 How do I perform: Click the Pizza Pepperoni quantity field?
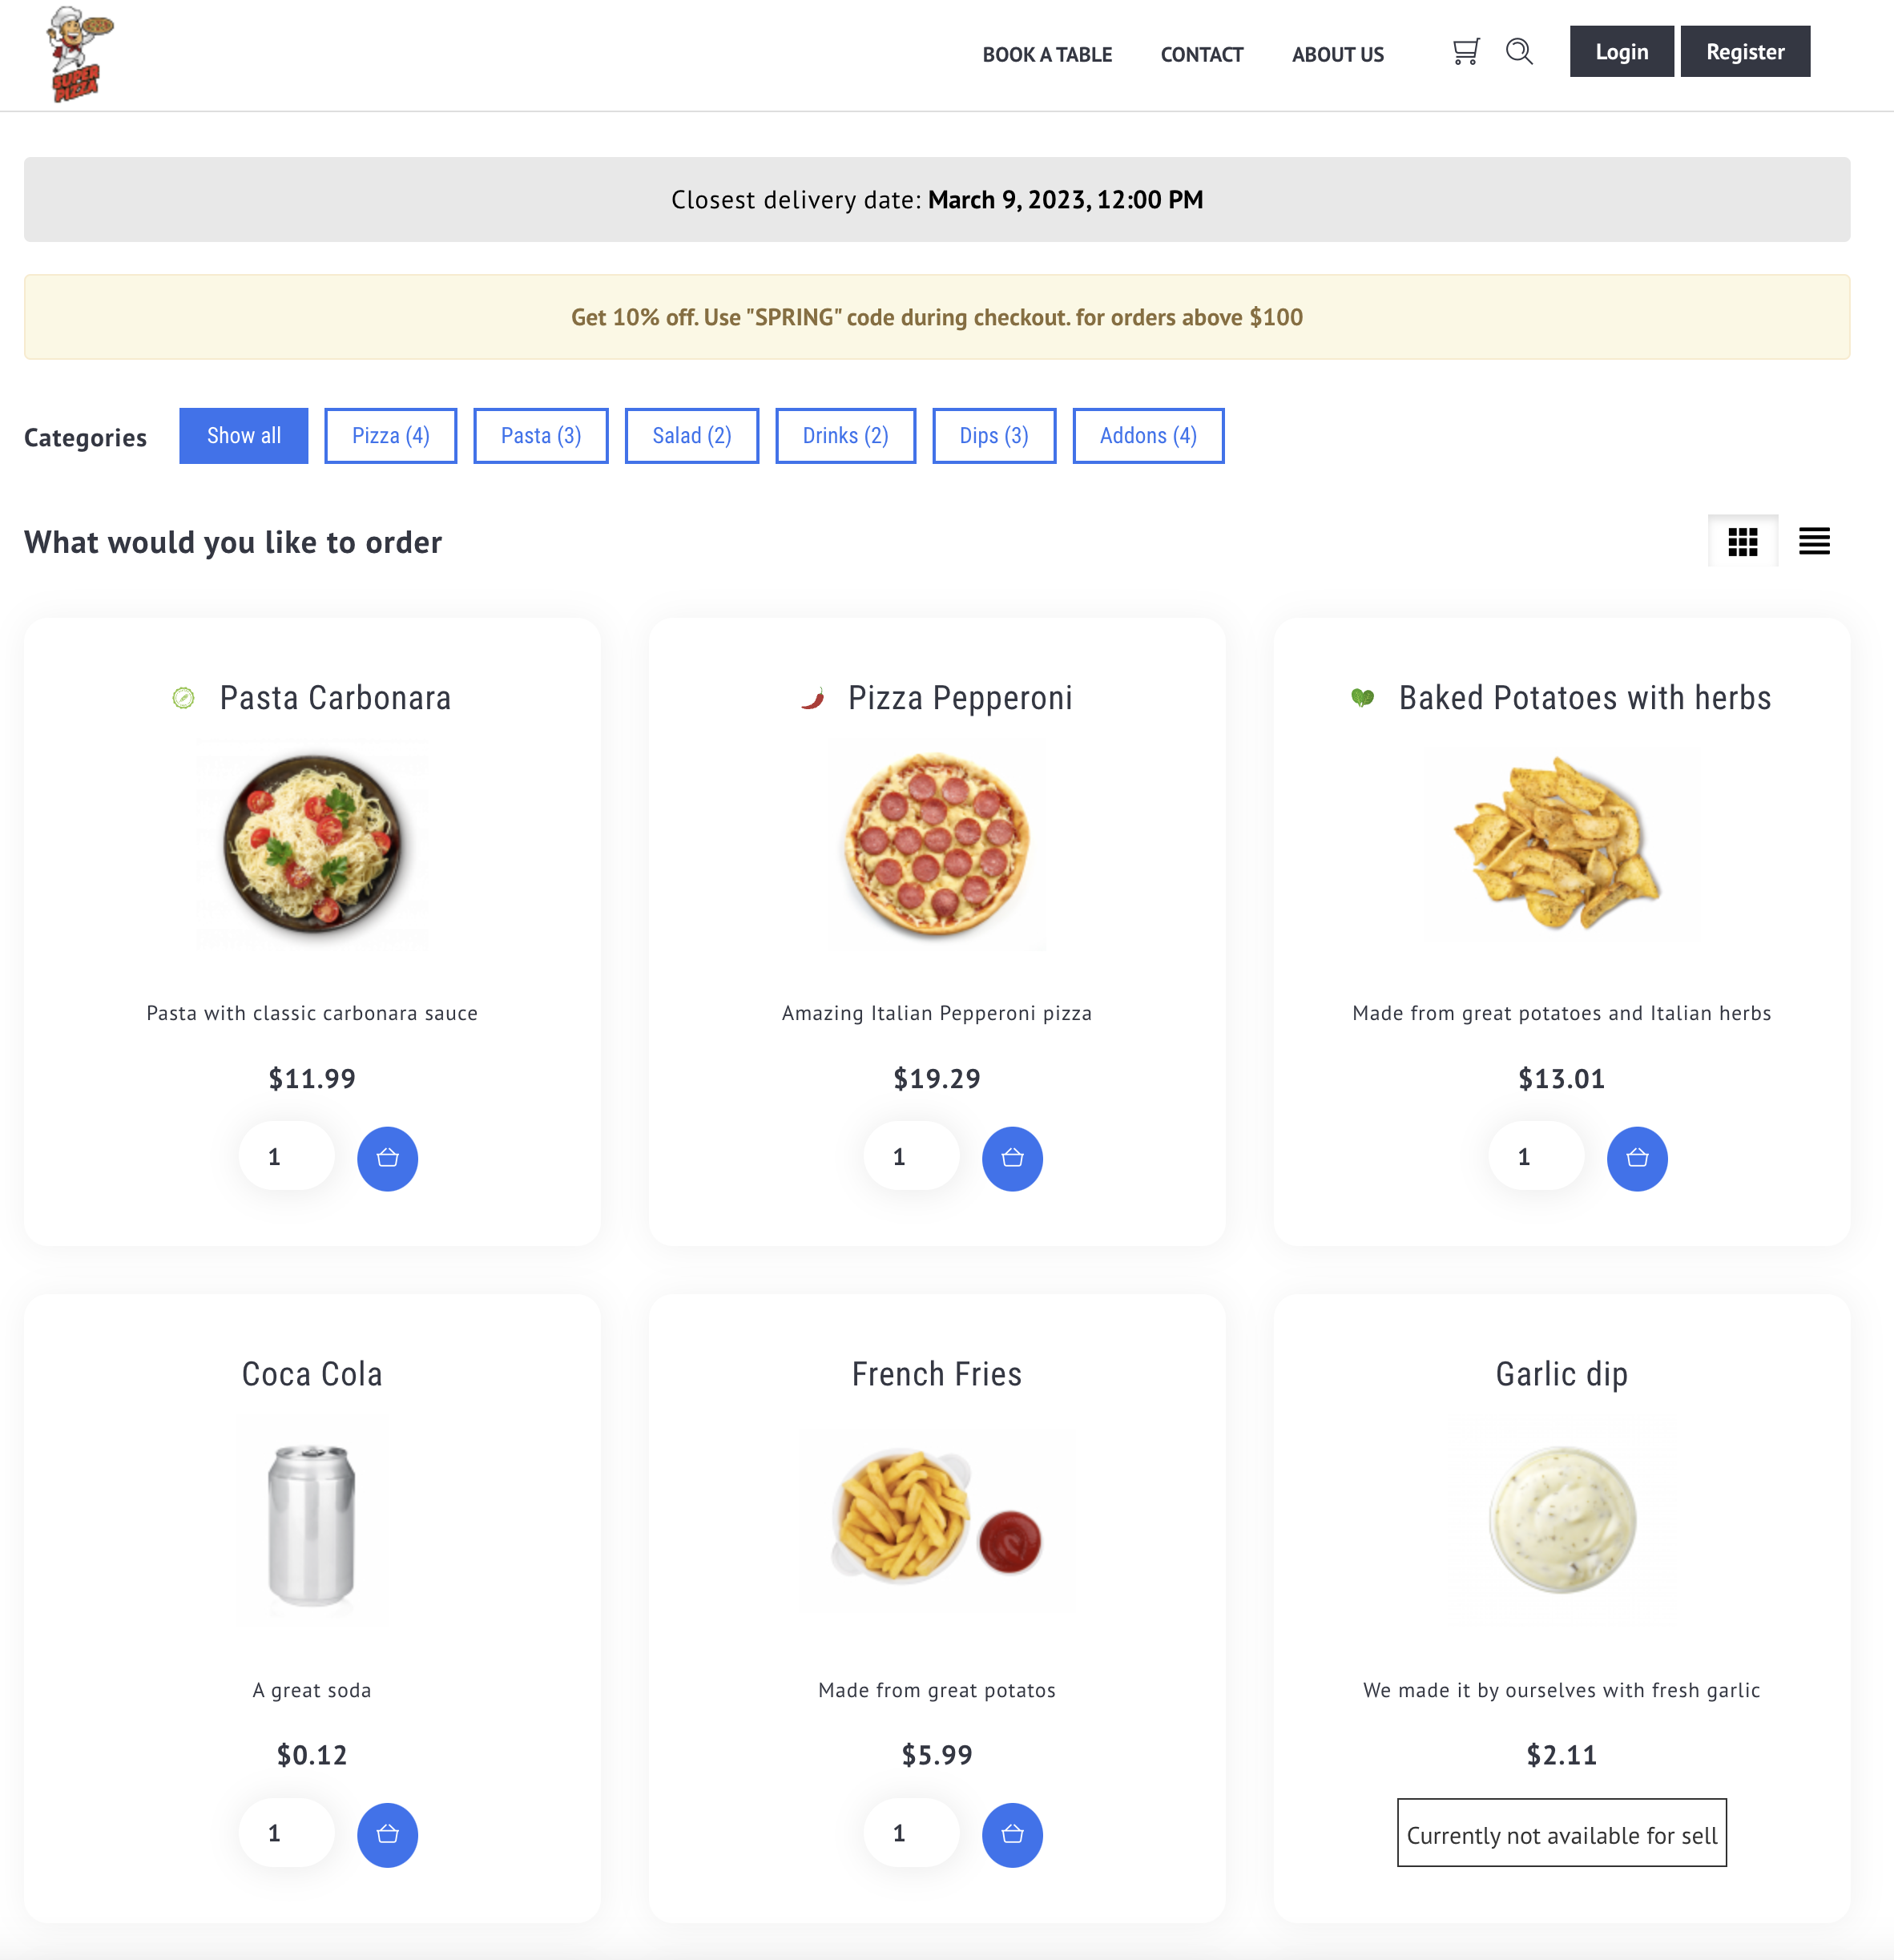[911, 1157]
